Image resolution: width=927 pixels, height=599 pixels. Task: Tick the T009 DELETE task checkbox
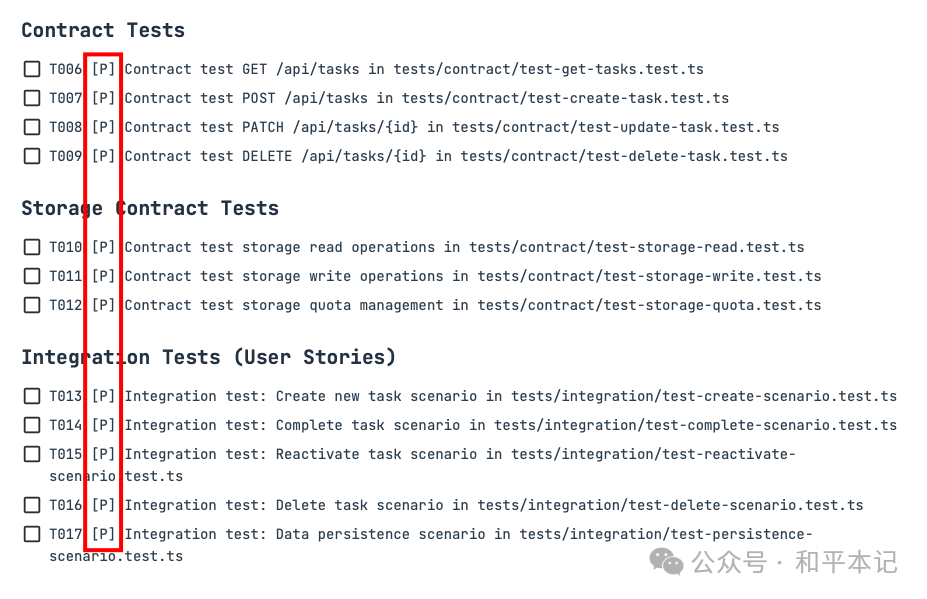(x=32, y=156)
